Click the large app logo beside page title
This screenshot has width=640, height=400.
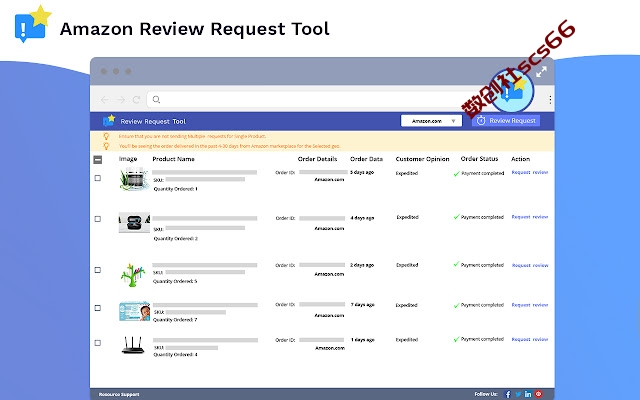click(x=33, y=24)
